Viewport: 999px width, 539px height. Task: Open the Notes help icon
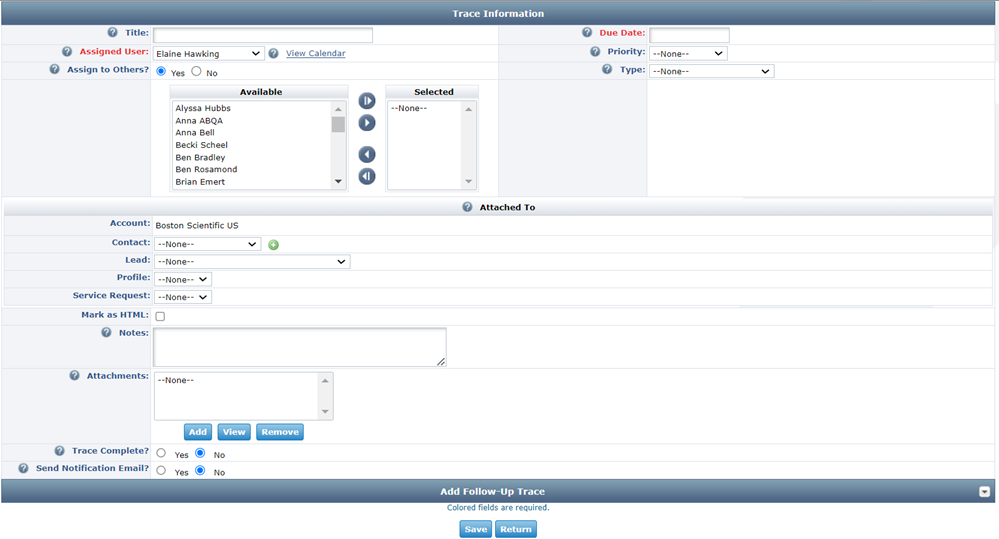(x=106, y=333)
